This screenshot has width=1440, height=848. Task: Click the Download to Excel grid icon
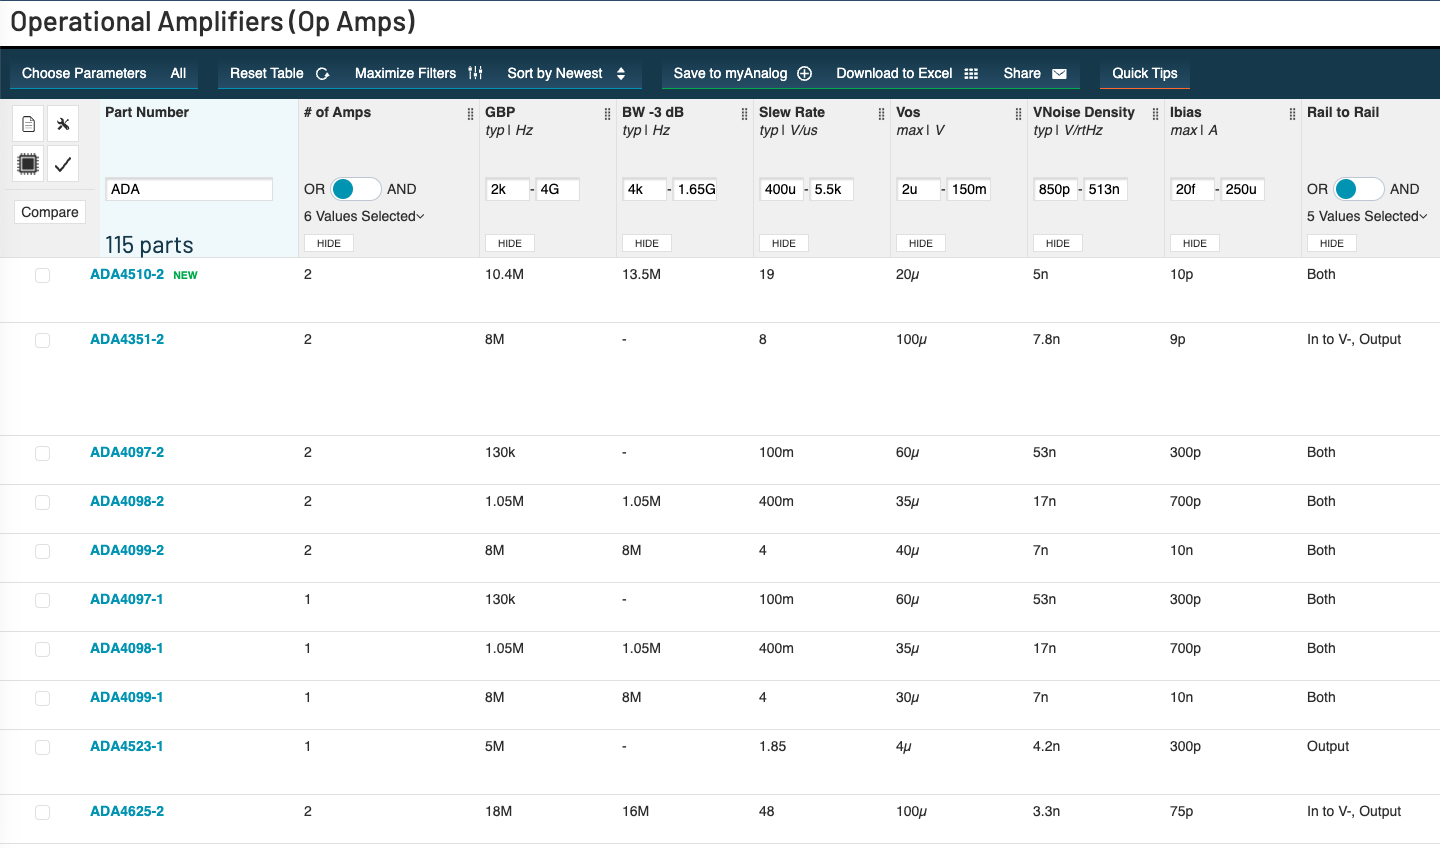971,74
